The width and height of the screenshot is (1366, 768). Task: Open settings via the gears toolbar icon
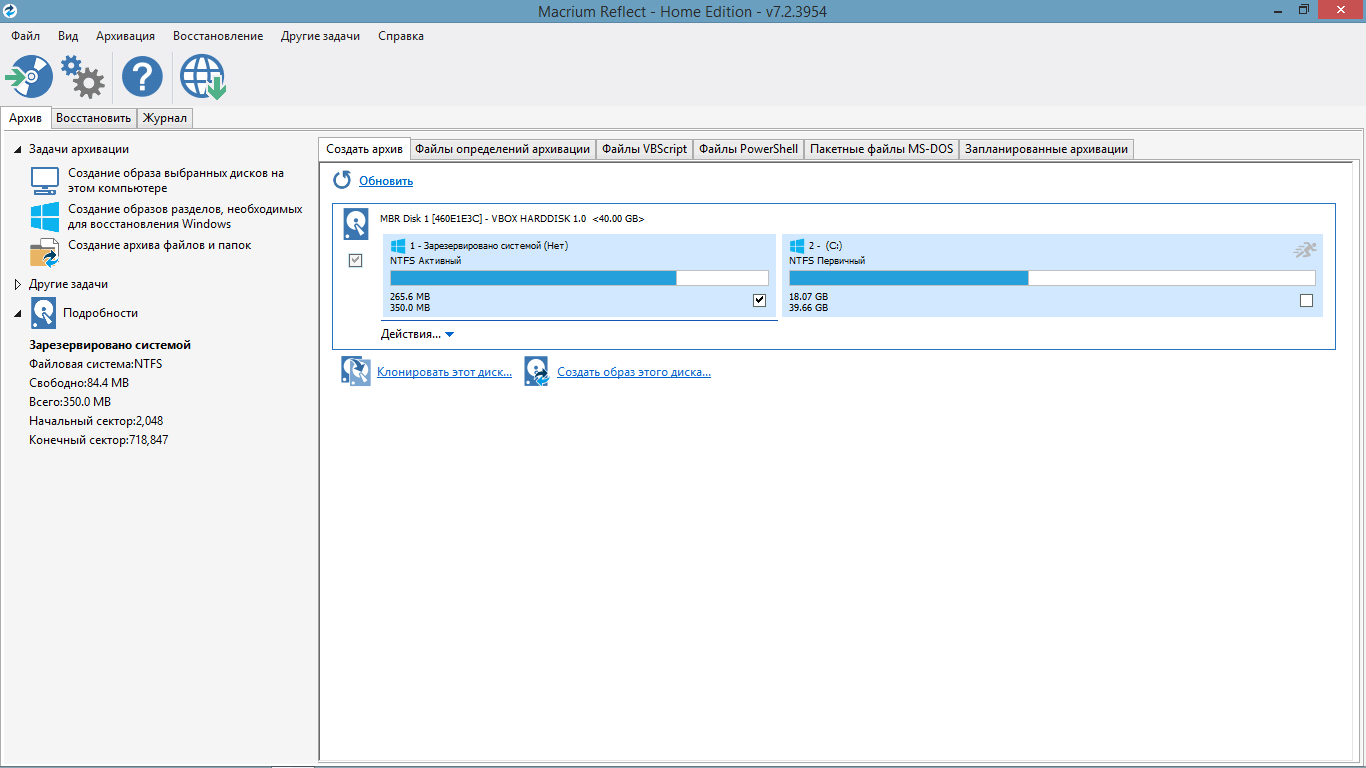pos(83,77)
